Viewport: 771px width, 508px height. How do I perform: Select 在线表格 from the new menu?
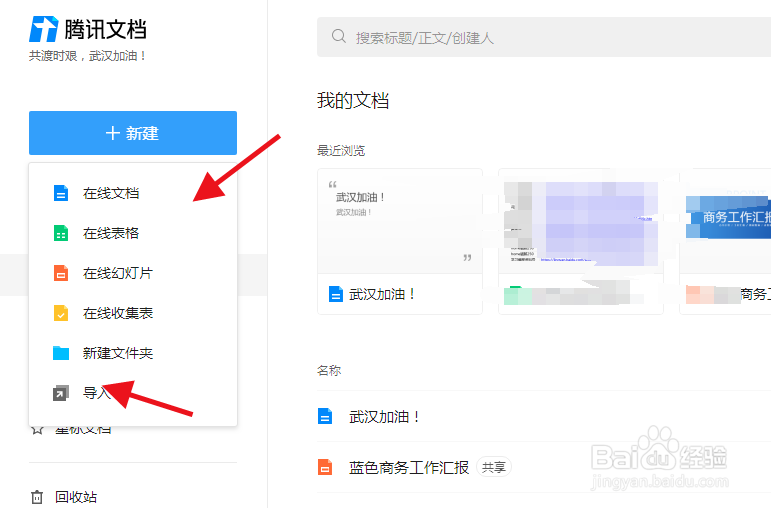point(111,233)
